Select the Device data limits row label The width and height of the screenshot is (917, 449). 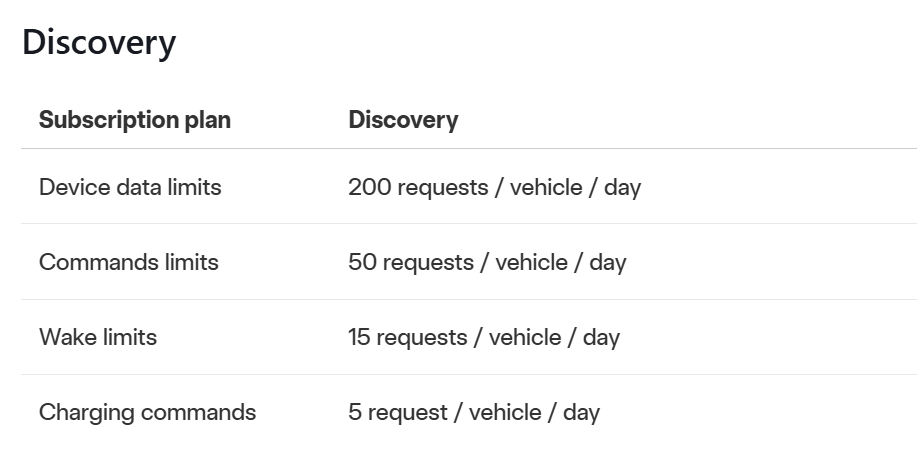click(130, 187)
